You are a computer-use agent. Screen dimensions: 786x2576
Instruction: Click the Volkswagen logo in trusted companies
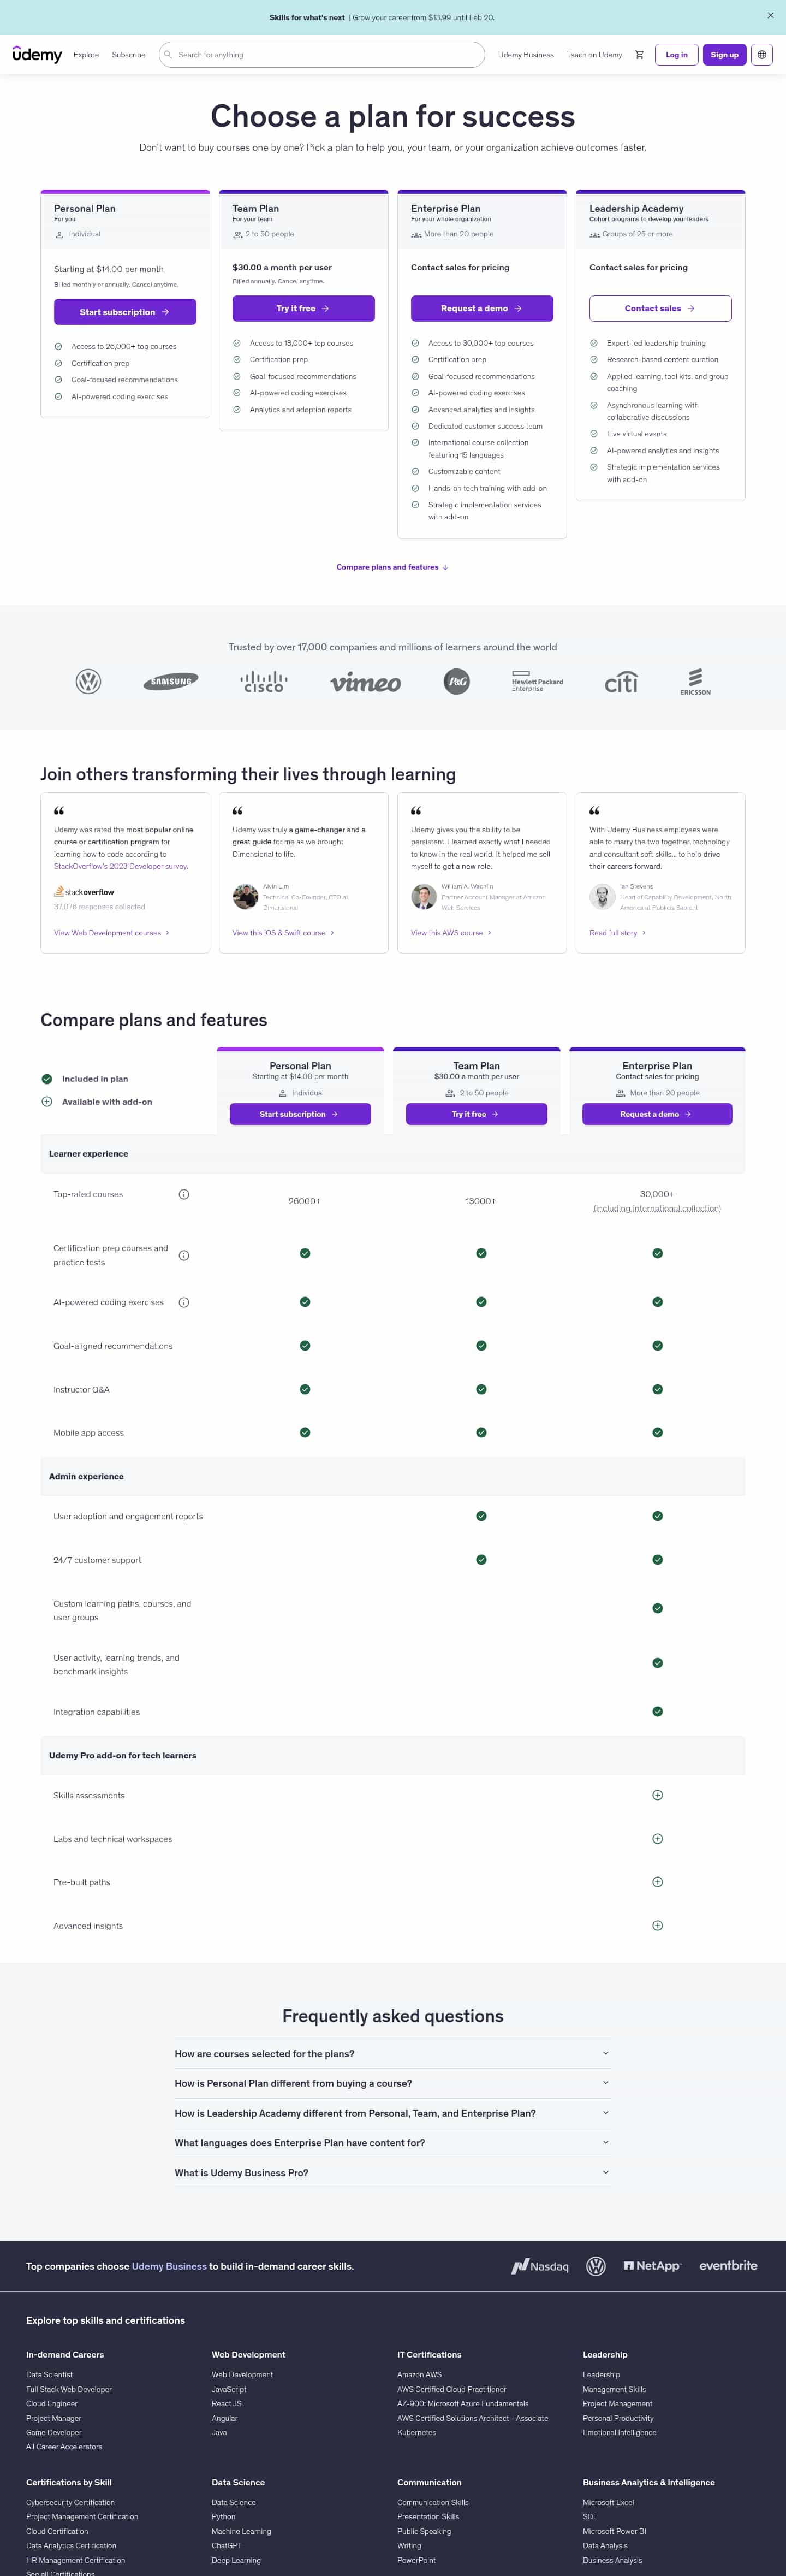tap(88, 682)
